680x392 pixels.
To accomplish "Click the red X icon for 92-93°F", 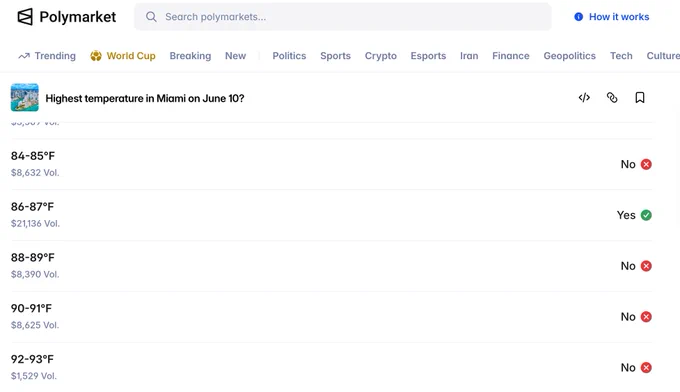I will pos(646,367).
